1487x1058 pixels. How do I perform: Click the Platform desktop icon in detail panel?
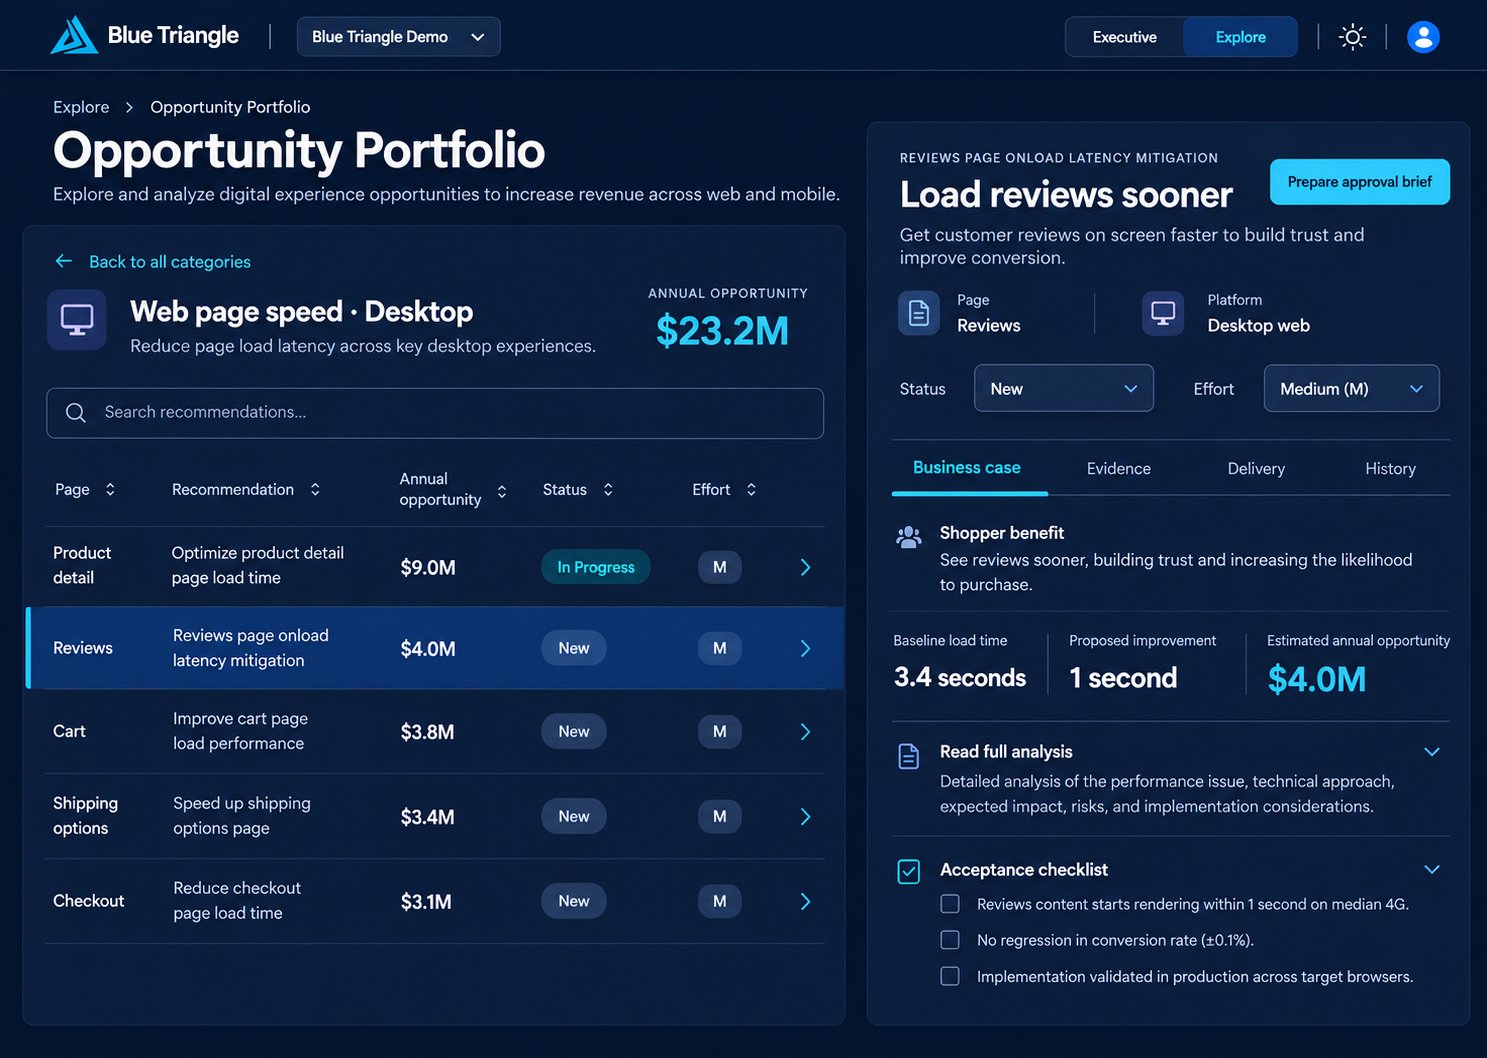point(1163,313)
